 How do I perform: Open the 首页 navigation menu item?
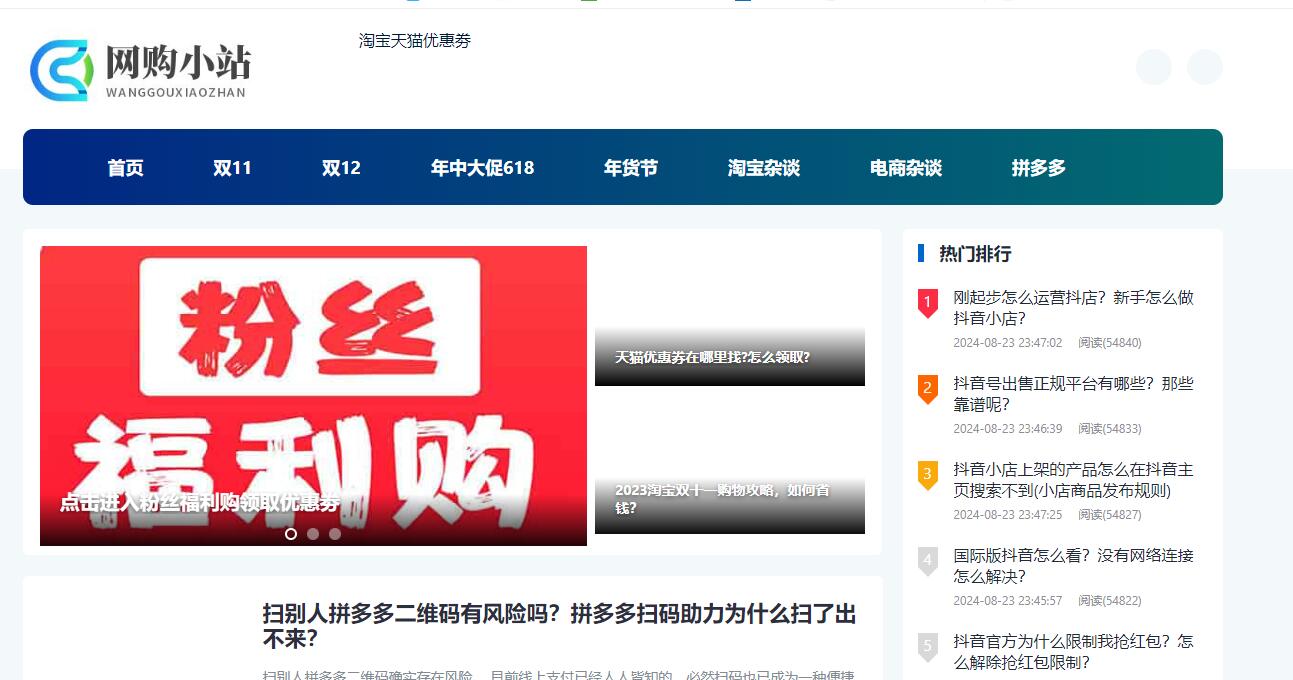(125, 168)
